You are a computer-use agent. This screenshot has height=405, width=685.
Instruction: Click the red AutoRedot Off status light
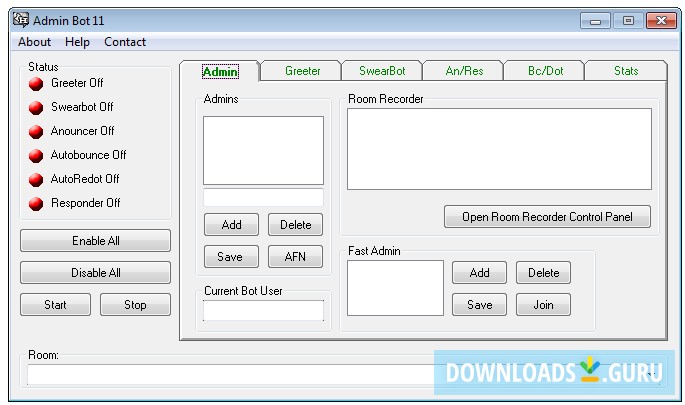(36, 180)
